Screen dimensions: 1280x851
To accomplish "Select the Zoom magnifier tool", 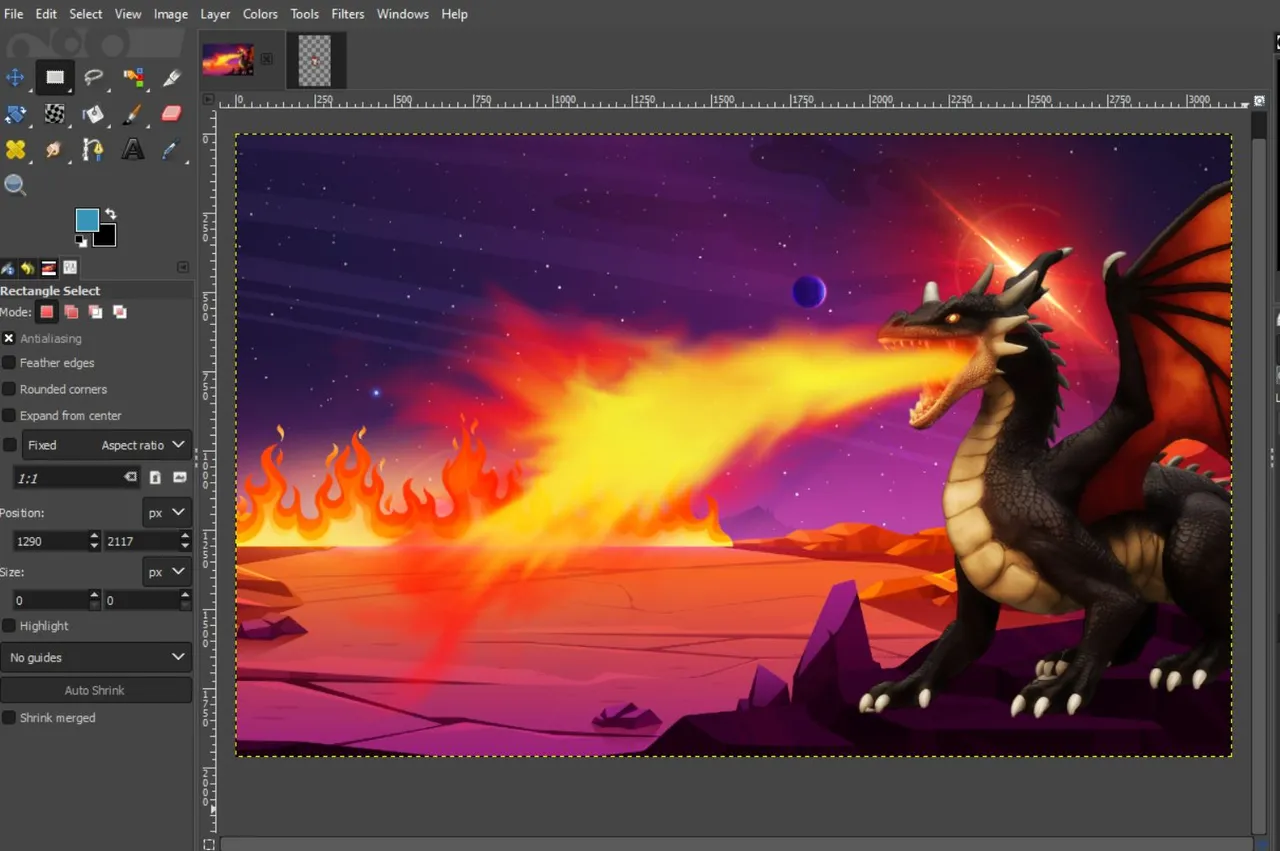I will pos(15,185).
